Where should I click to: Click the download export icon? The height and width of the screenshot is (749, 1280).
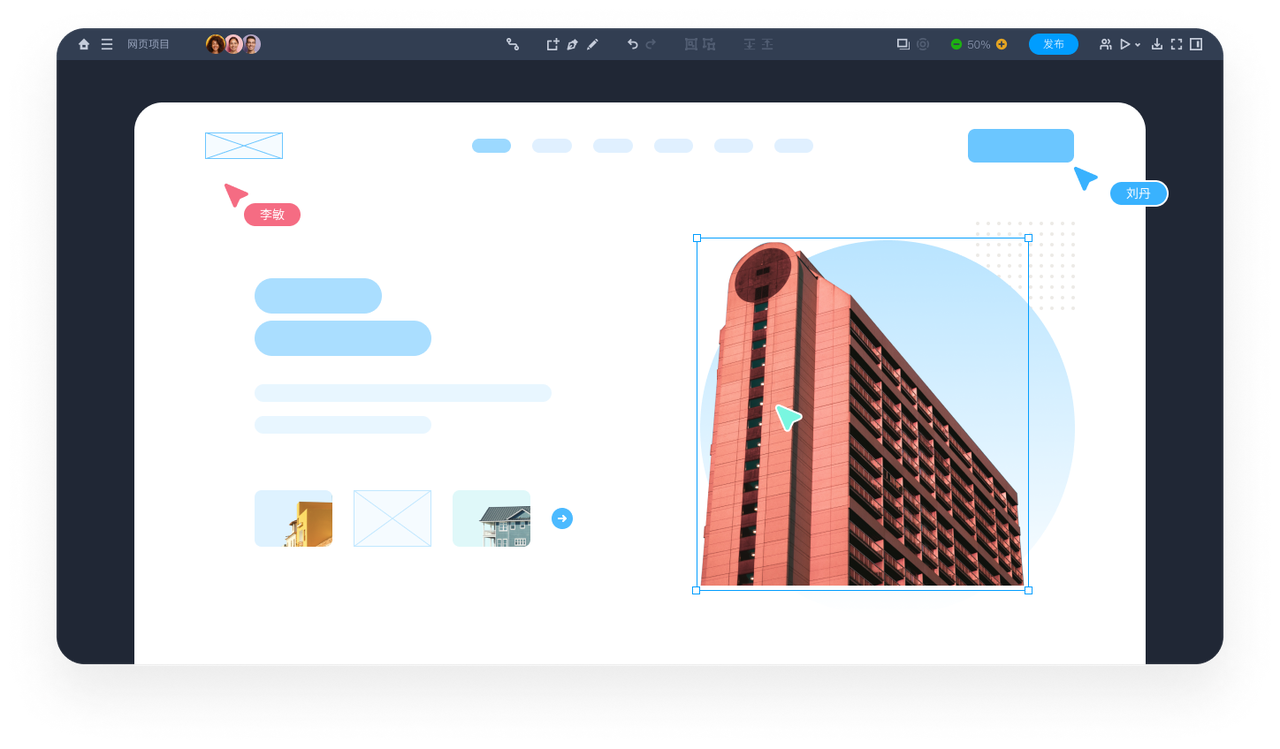pos(1157,45)
